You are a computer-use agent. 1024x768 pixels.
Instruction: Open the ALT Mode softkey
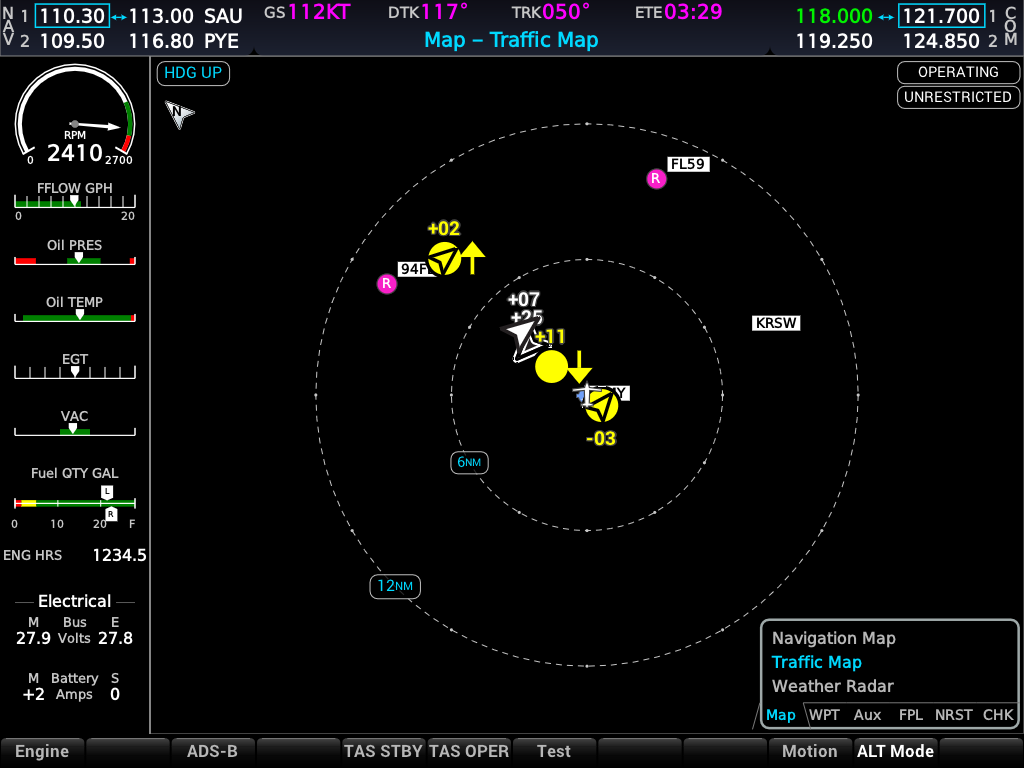click(x=895, y=752)
